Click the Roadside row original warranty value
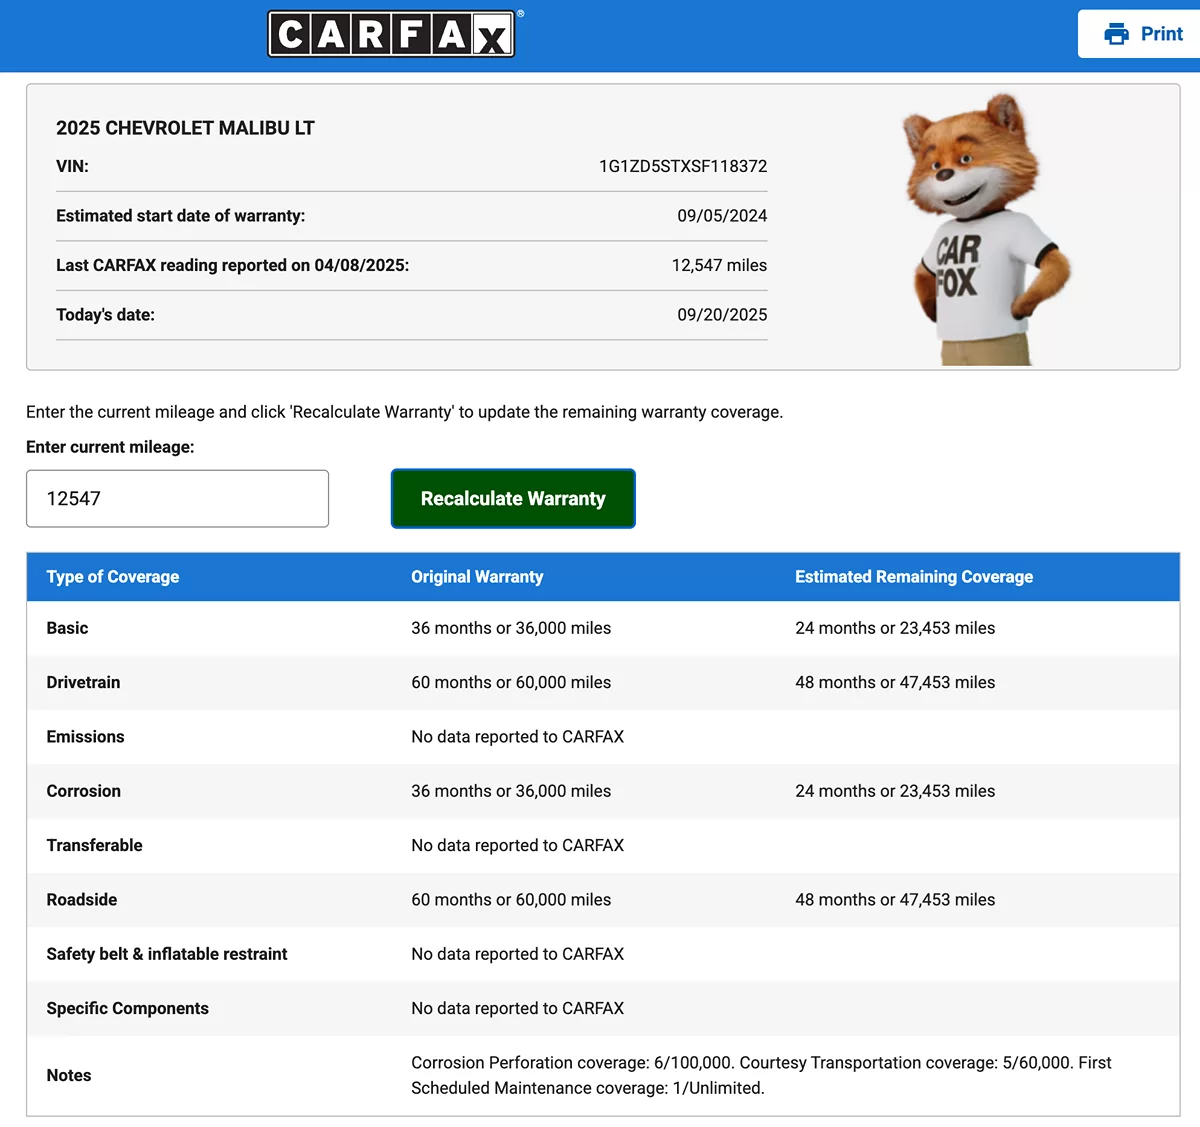Image resolution: width=1200 pixels, height=1127 pixels. click(510, 900)
